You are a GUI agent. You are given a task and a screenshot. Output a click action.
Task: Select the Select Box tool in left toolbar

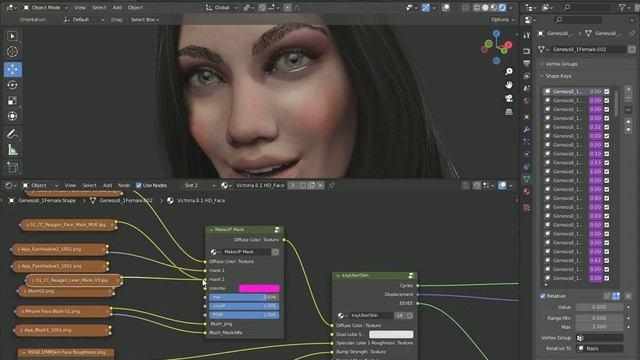tap(12, 36)
